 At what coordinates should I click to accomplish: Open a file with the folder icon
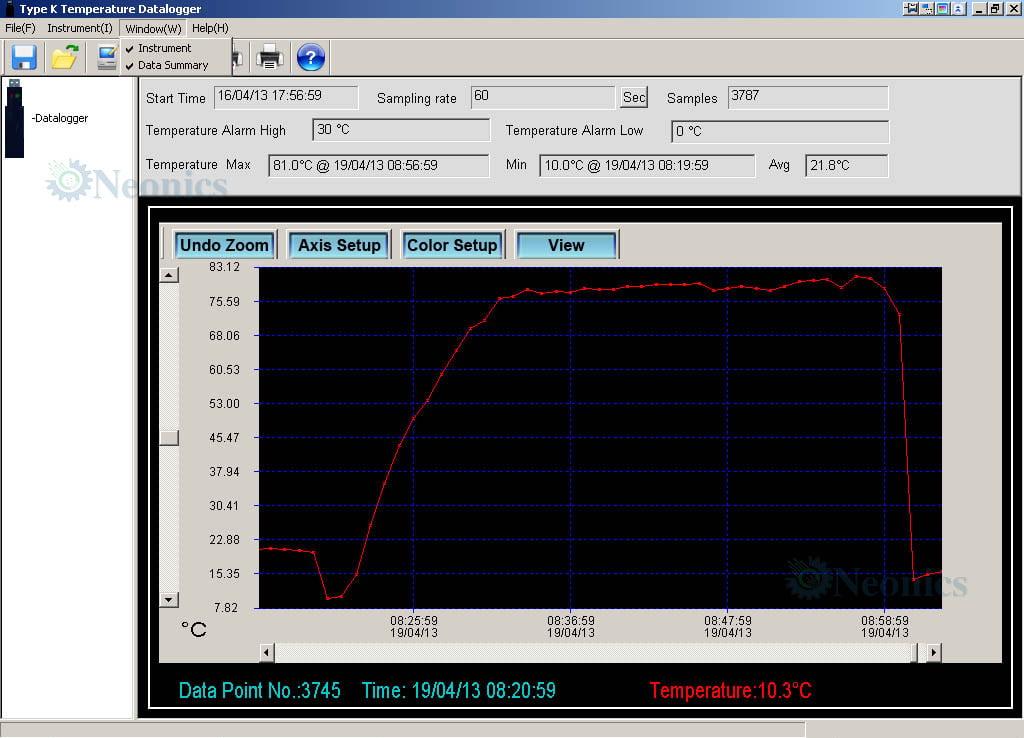pyautogui.click(x=65, y=57)
